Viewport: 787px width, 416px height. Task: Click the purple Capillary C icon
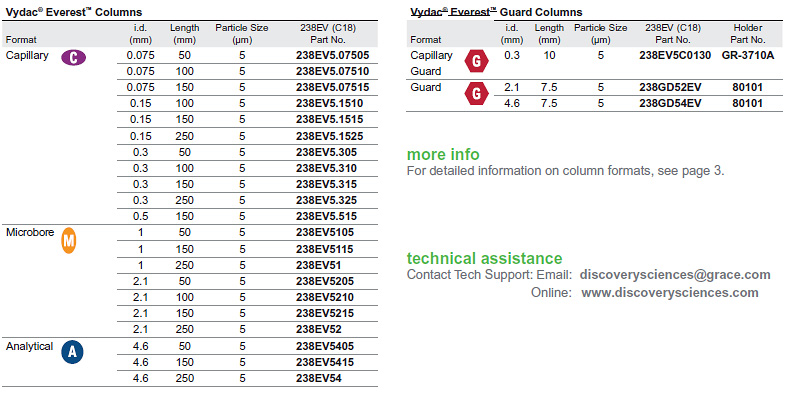click(73, 57)
